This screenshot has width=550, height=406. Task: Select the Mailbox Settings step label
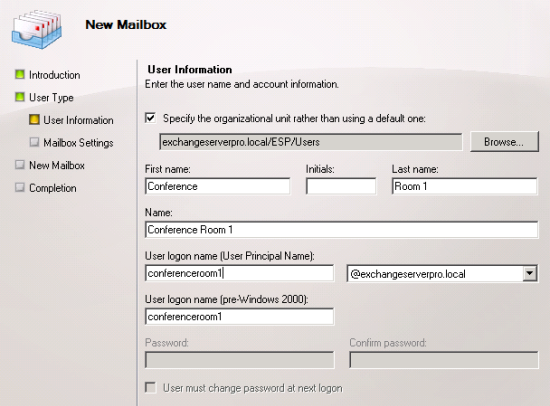pos(79,143)
